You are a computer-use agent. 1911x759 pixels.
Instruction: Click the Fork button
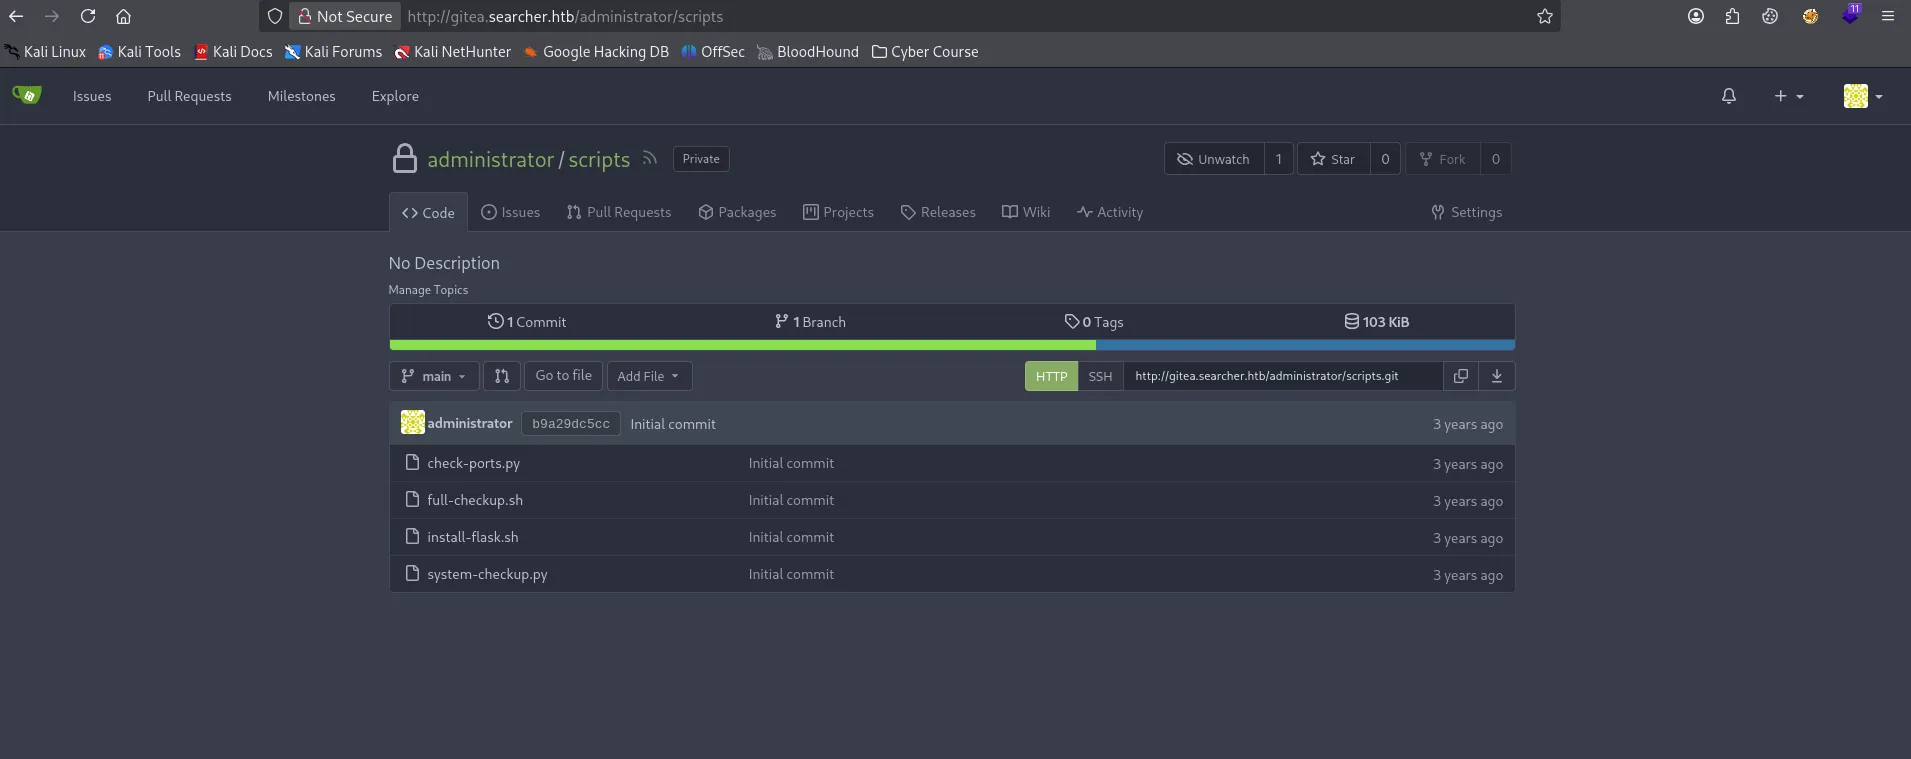point(1442,159)
